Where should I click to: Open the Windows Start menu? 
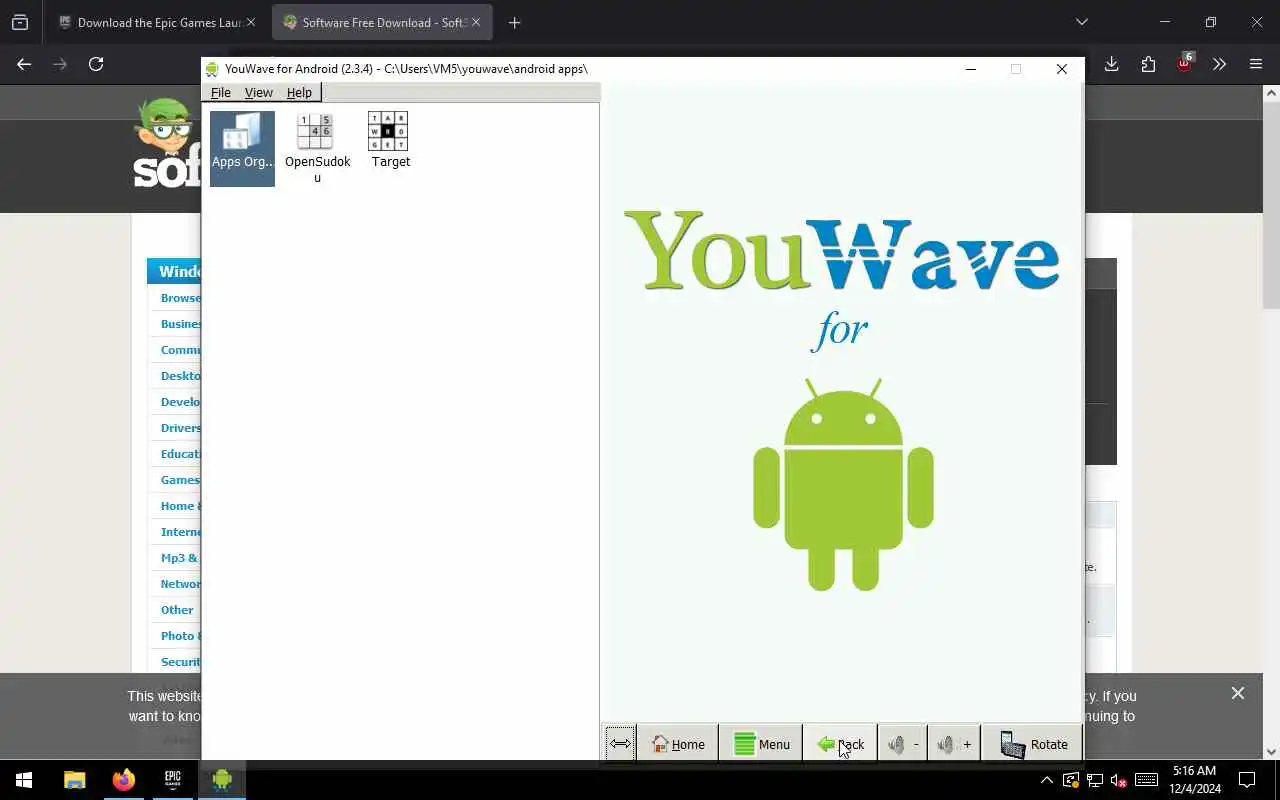click(x=24, y=780)
